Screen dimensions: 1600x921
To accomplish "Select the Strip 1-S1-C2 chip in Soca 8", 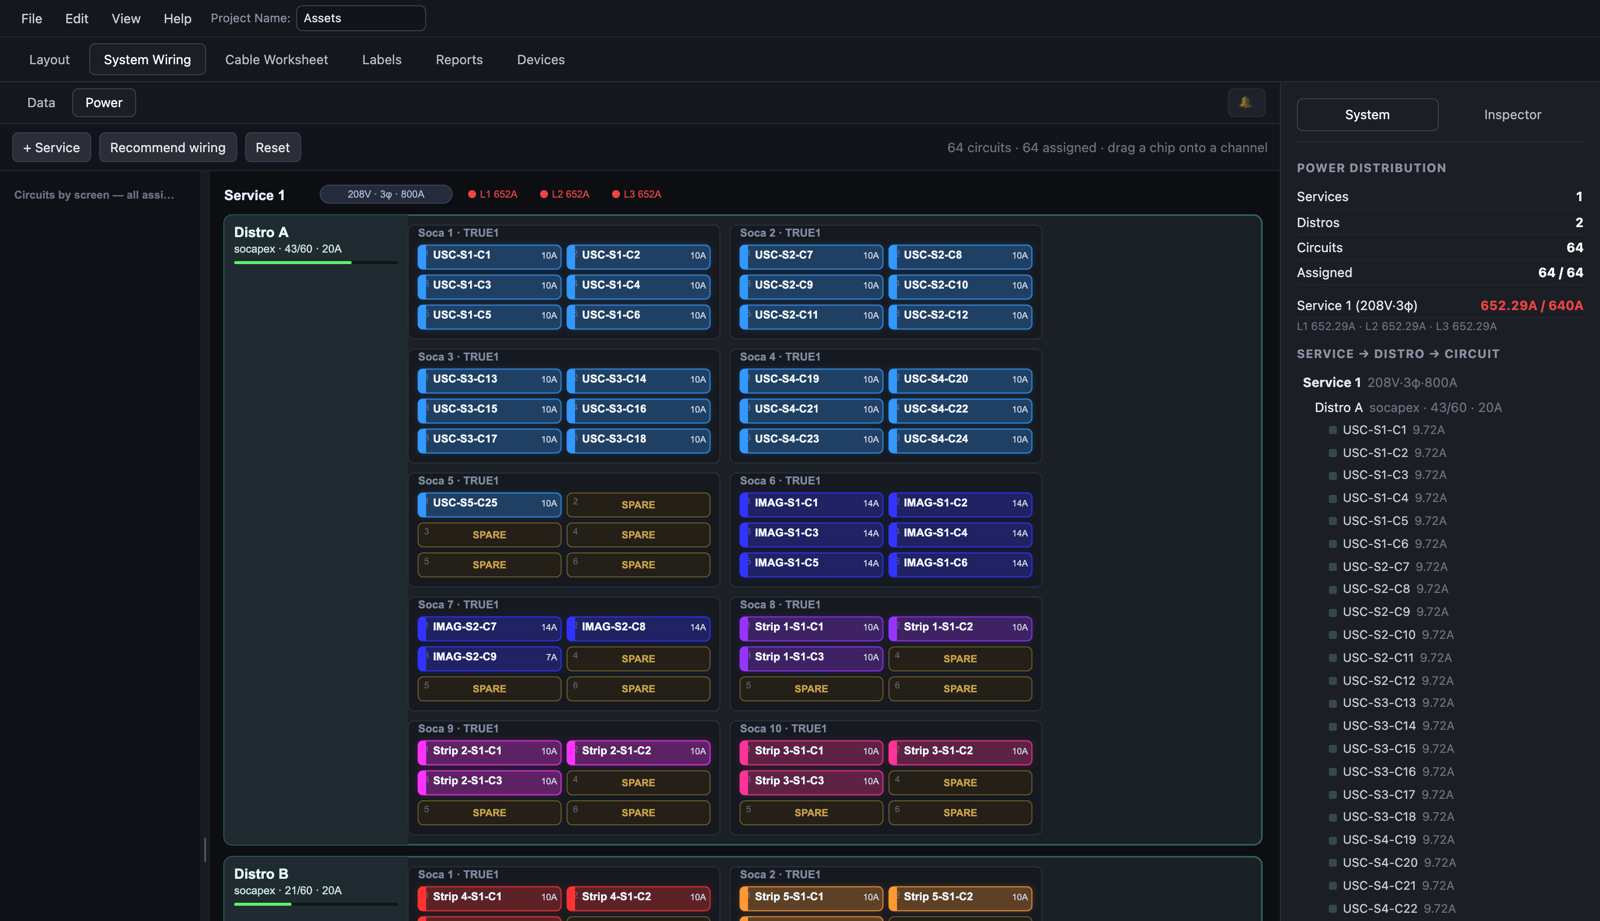I will [960, 628].
